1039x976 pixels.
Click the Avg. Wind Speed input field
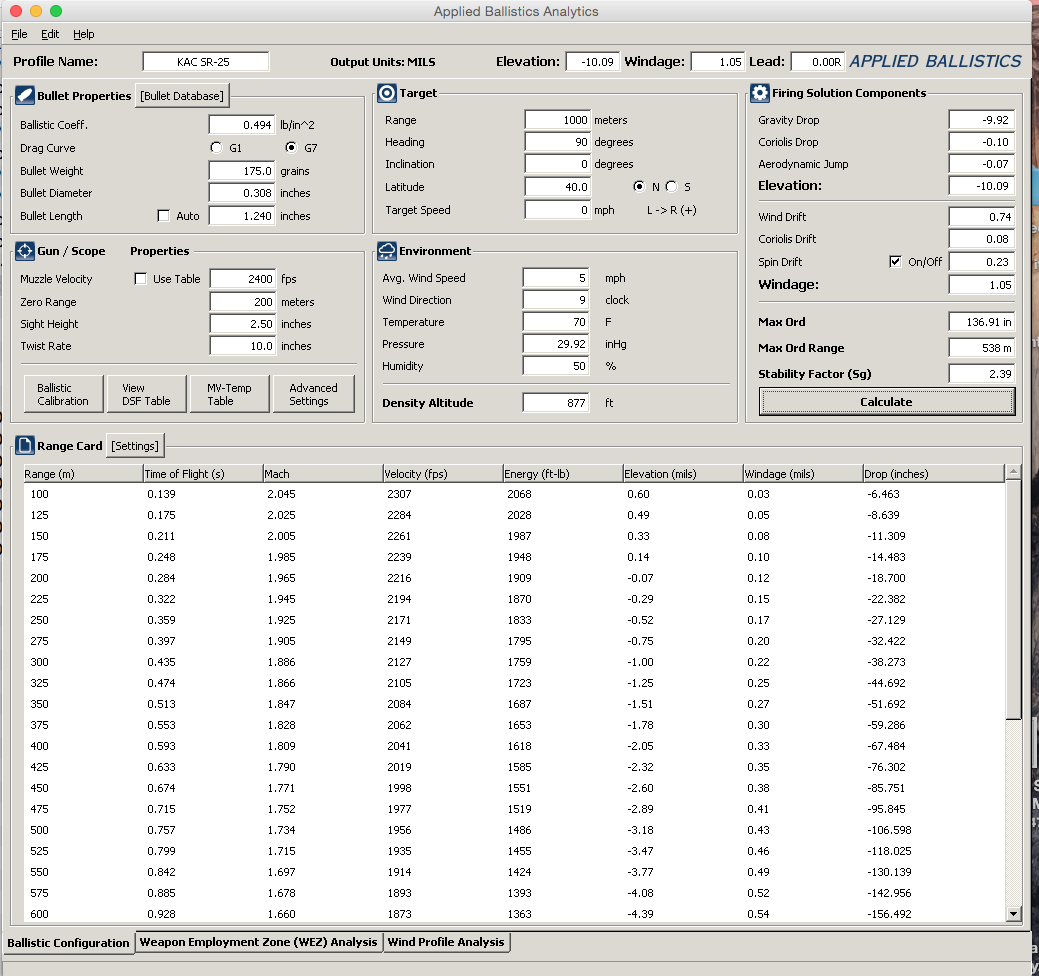[555, 278]
